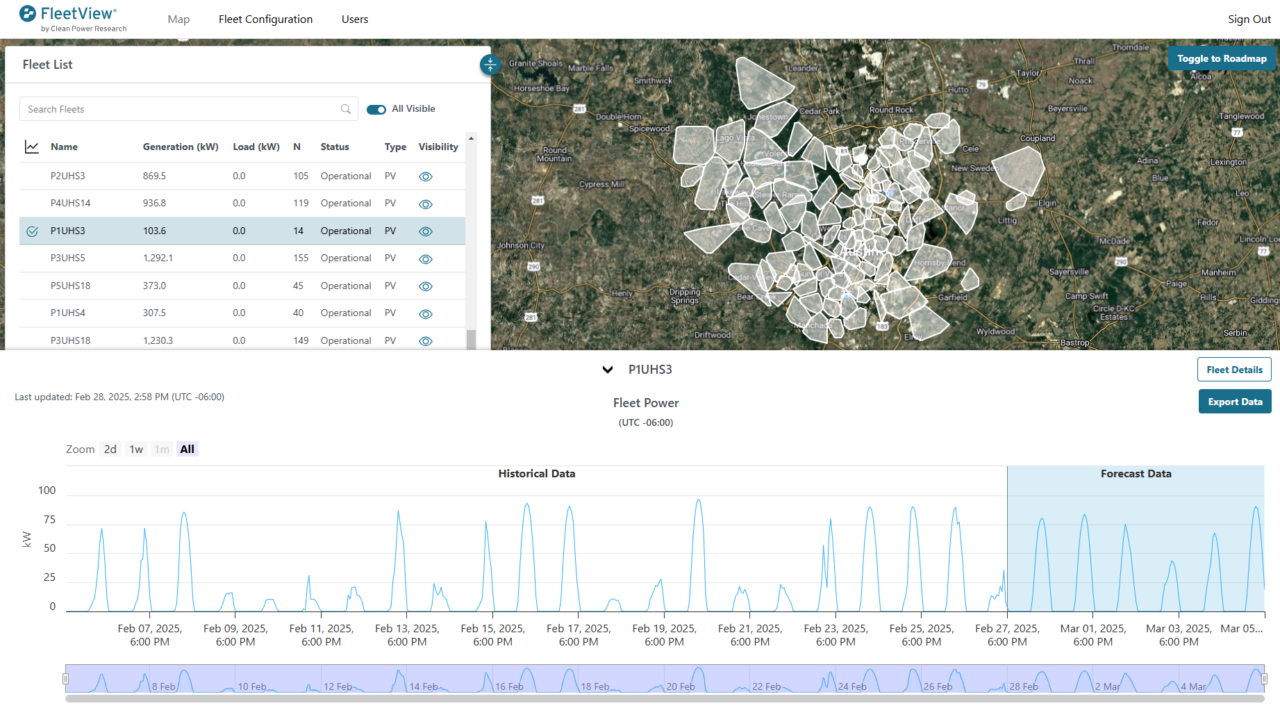The width and height of the screenshot is (1280, 708).
Task: Hide P5UHS18 using its eye icon
Action: click(425, 286)
